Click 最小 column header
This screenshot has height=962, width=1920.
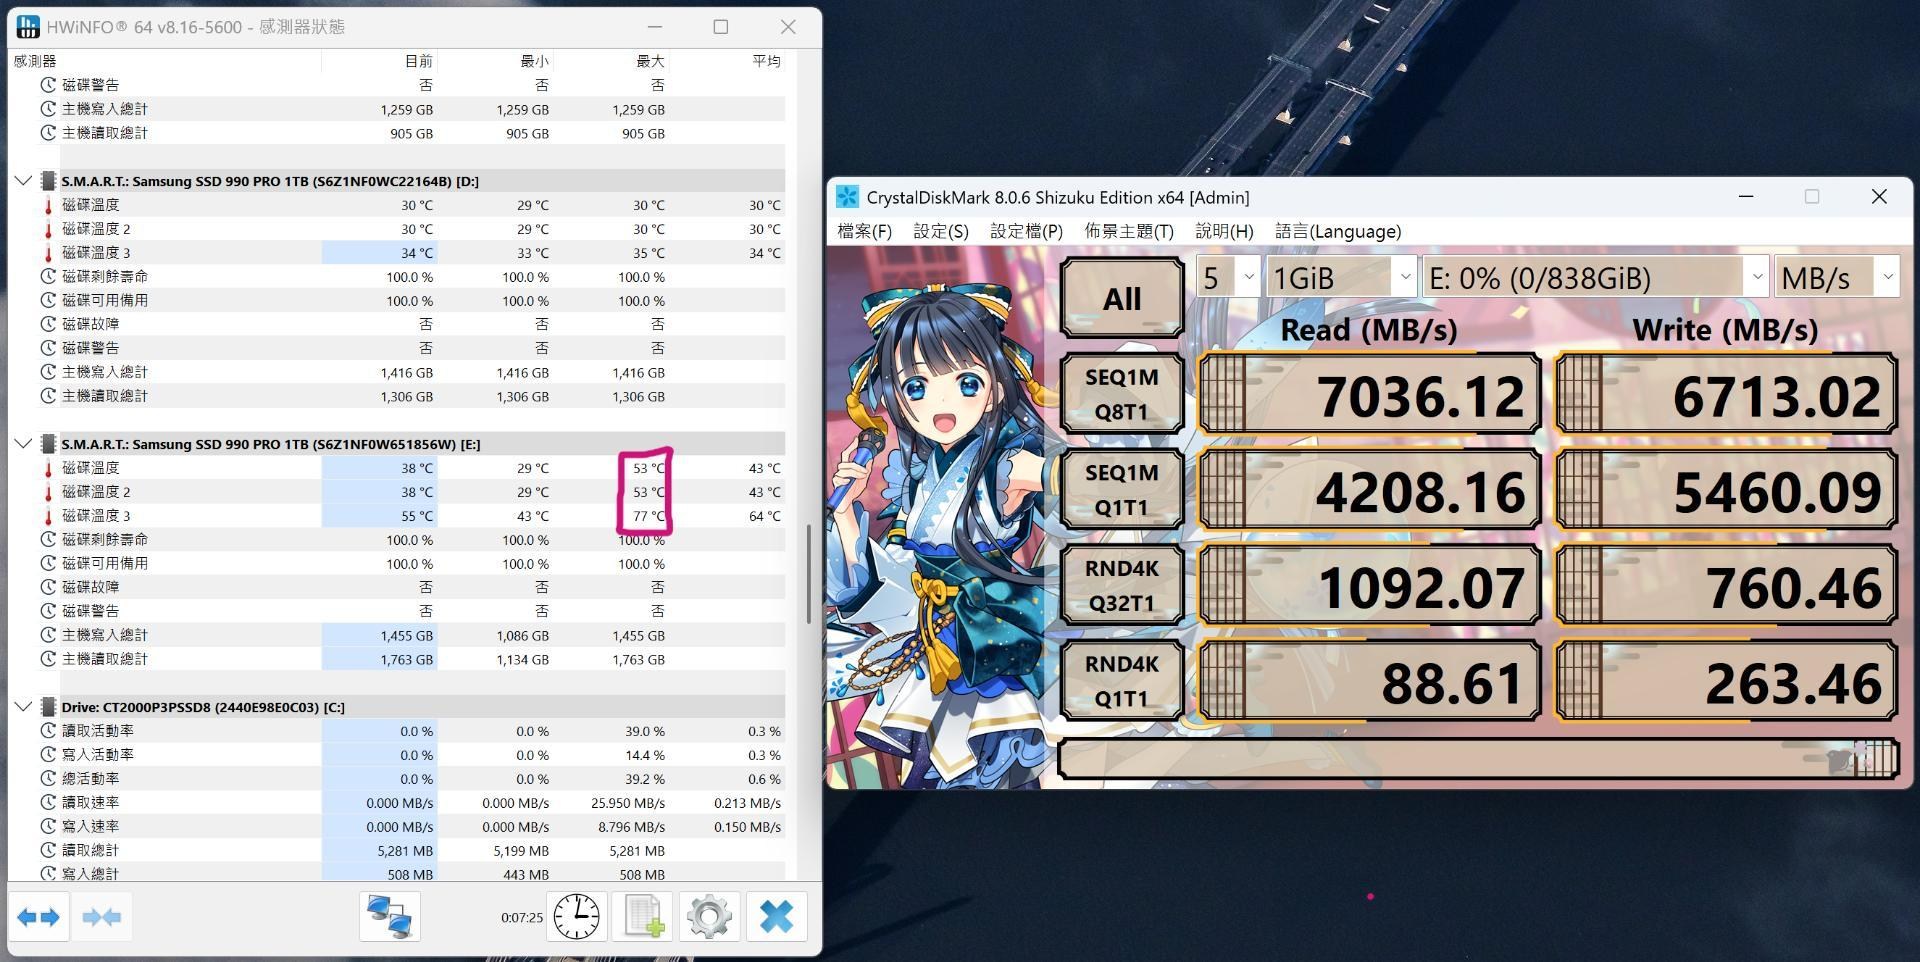pyautogui.click(x=535, y=61)
